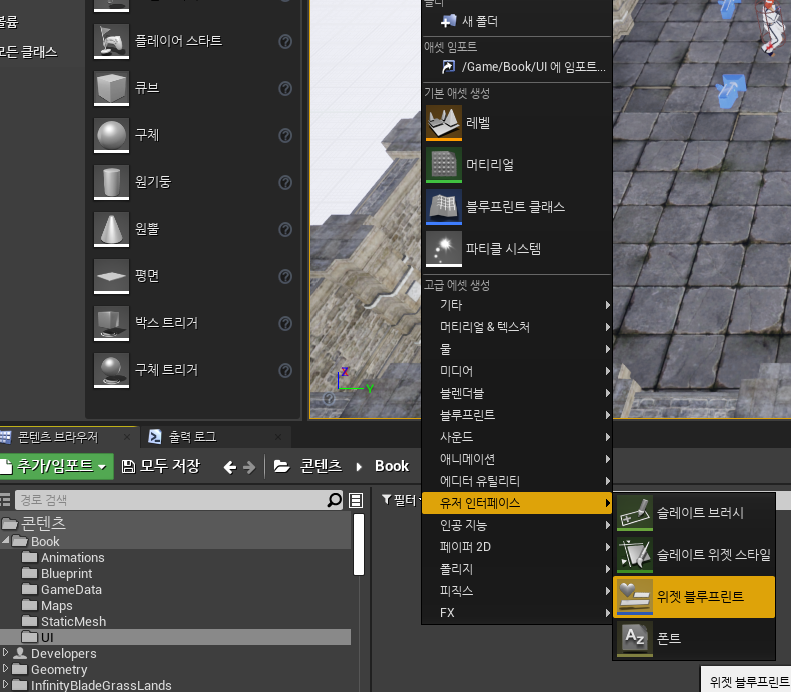Open the 추가/임포트 dropdown button
The image size is (791, 692).
pyautogui.click(x=56, y=466)
